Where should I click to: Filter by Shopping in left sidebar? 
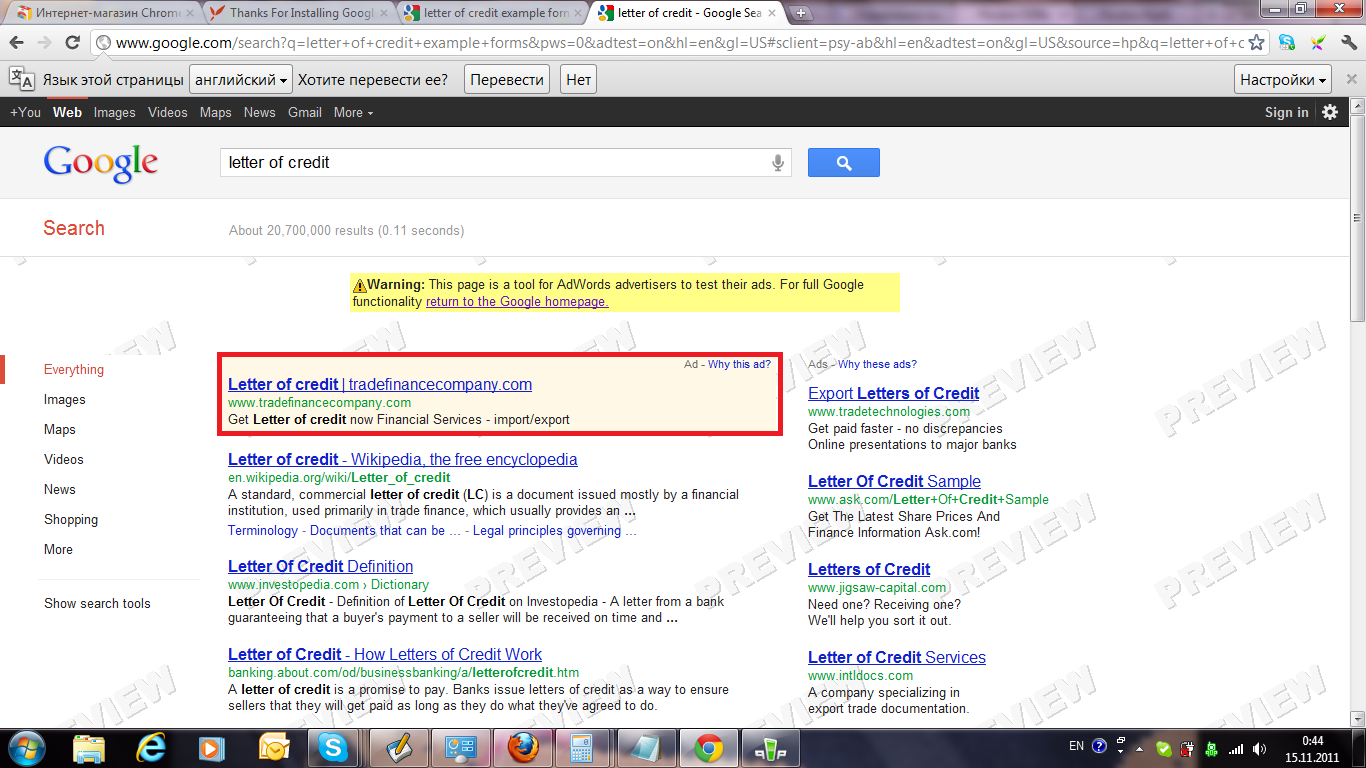click(x=70, y=519)
